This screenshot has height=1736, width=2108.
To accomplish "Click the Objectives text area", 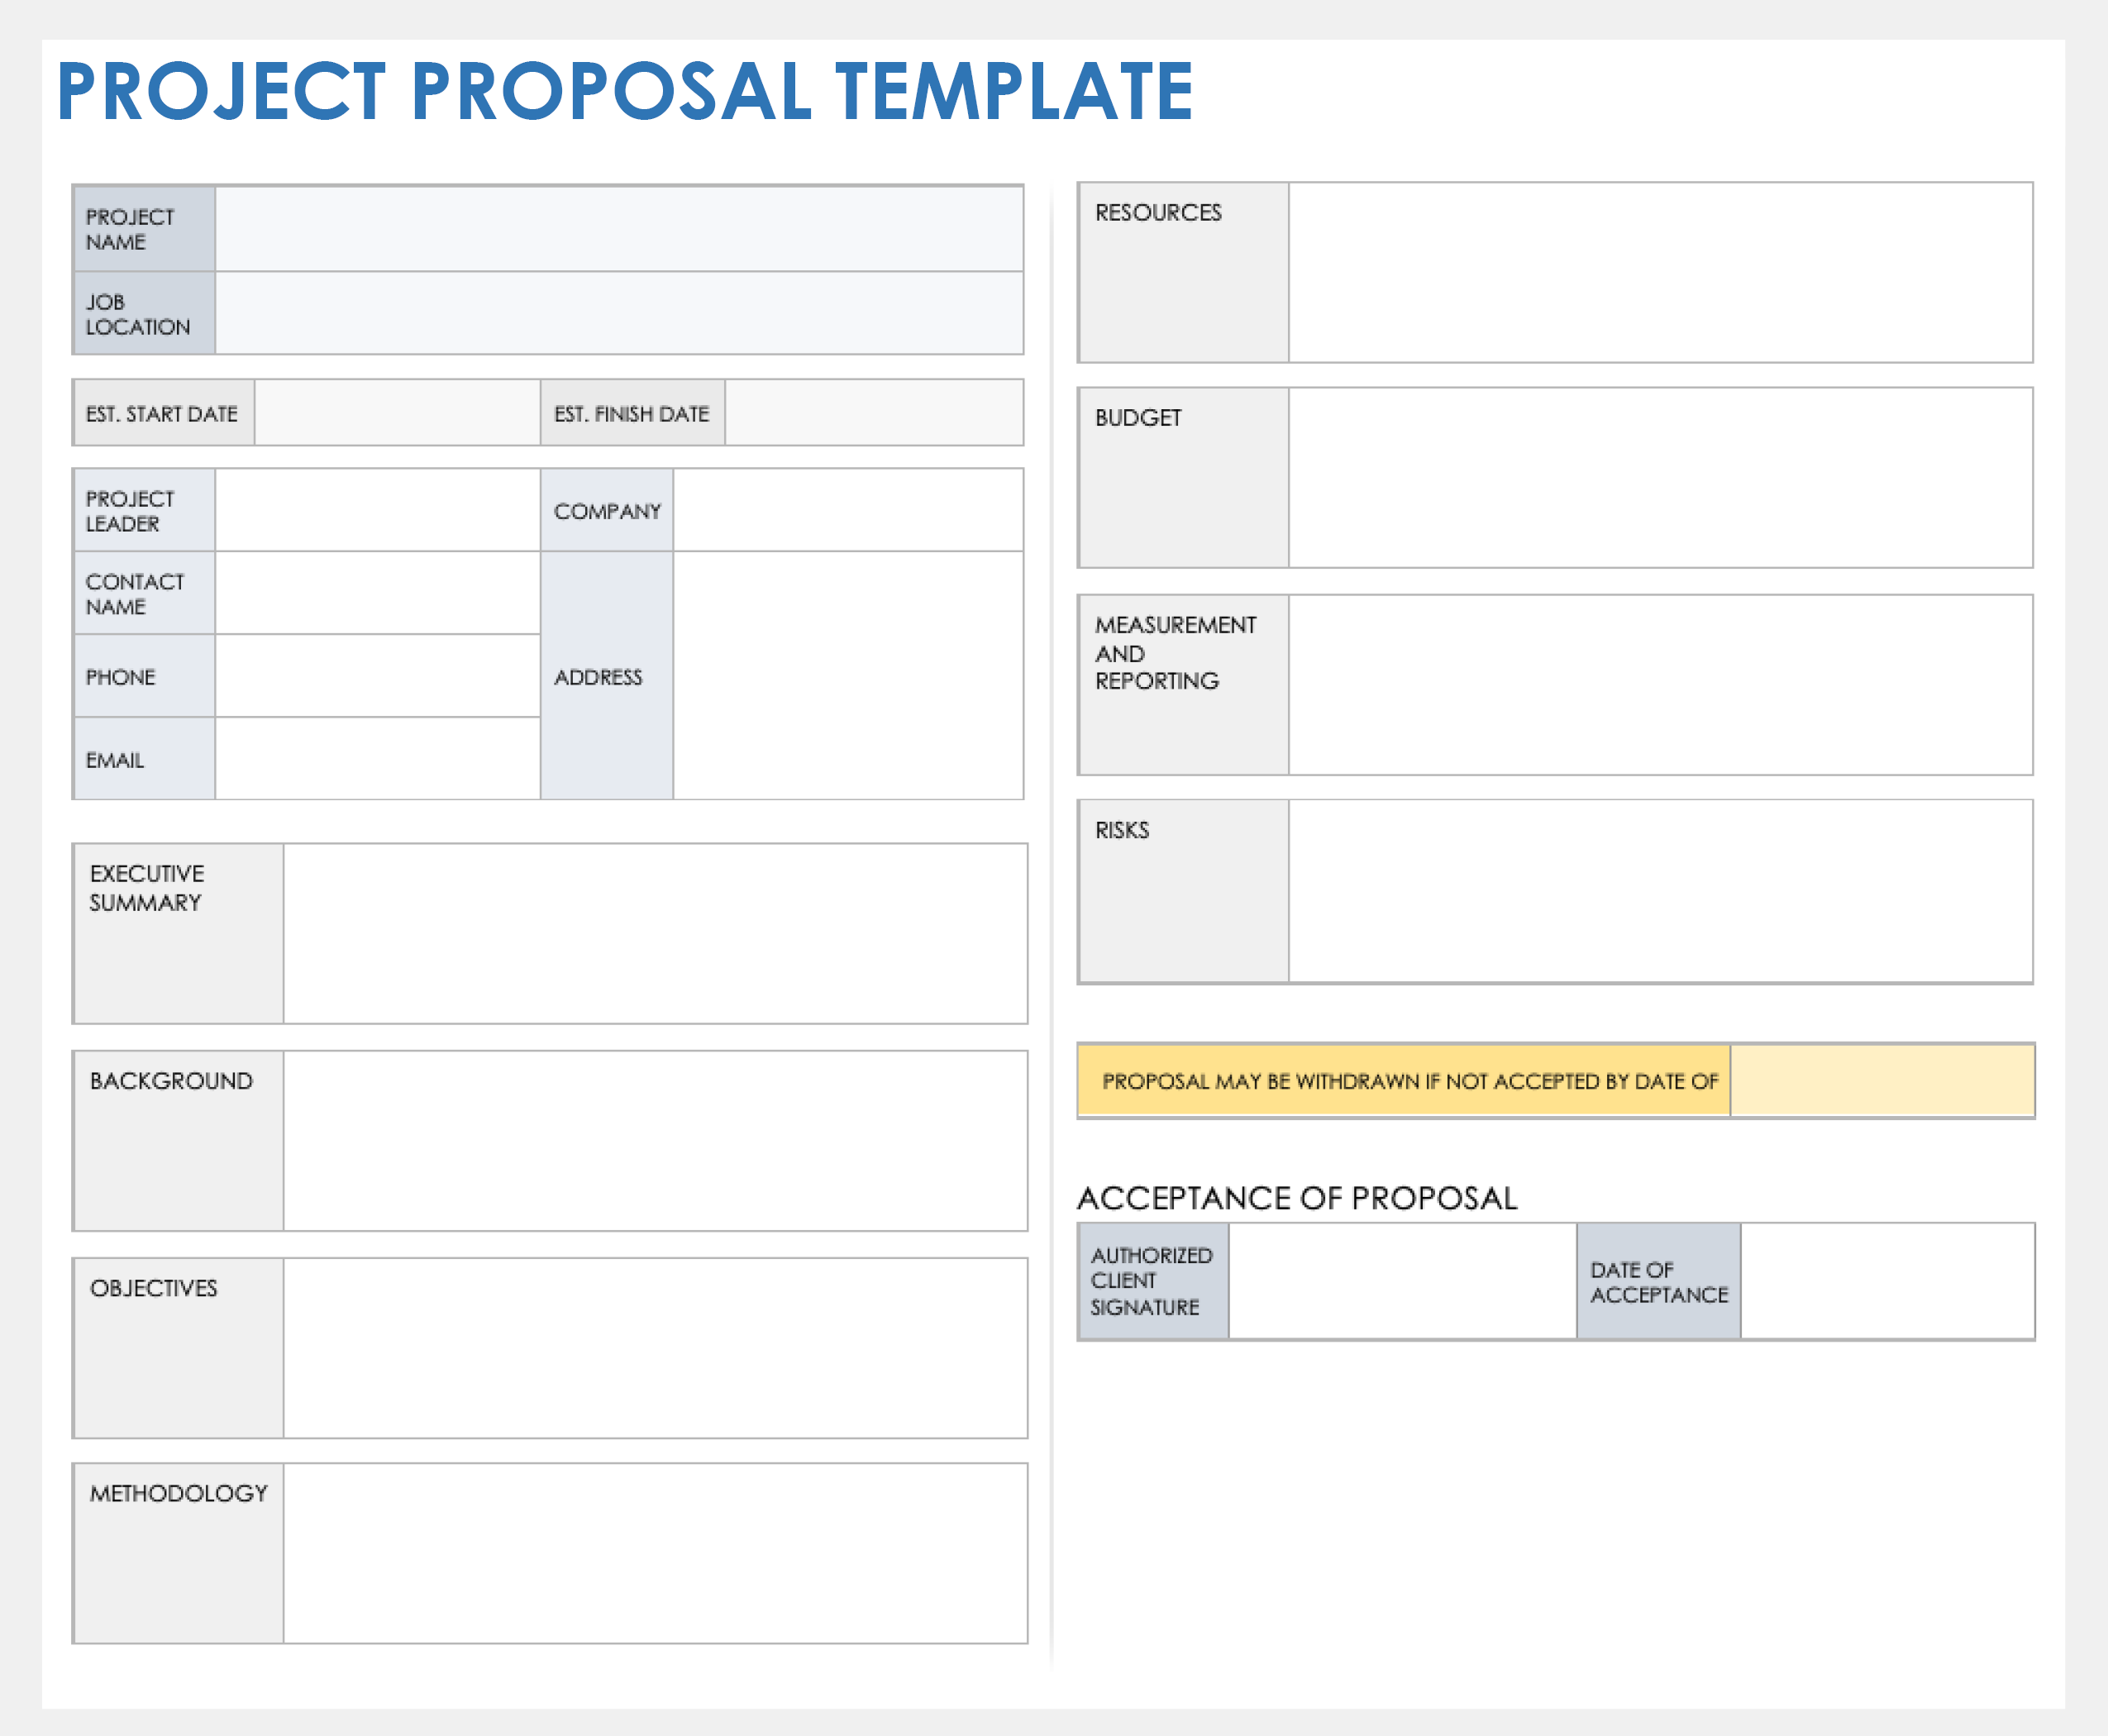I will pos(655,1348).
